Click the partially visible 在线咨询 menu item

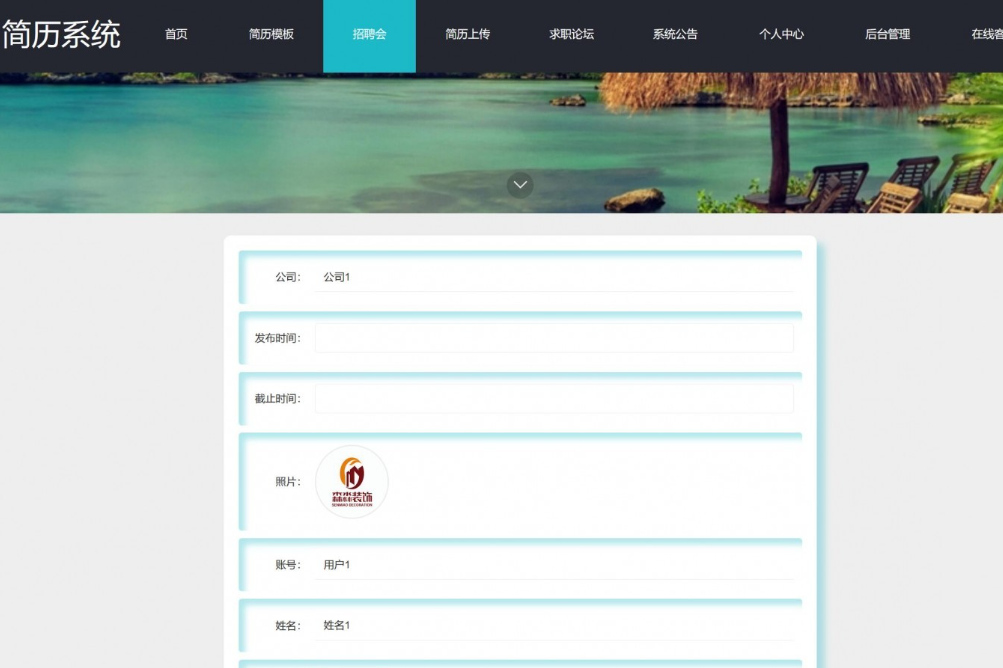tap(986, 34)
